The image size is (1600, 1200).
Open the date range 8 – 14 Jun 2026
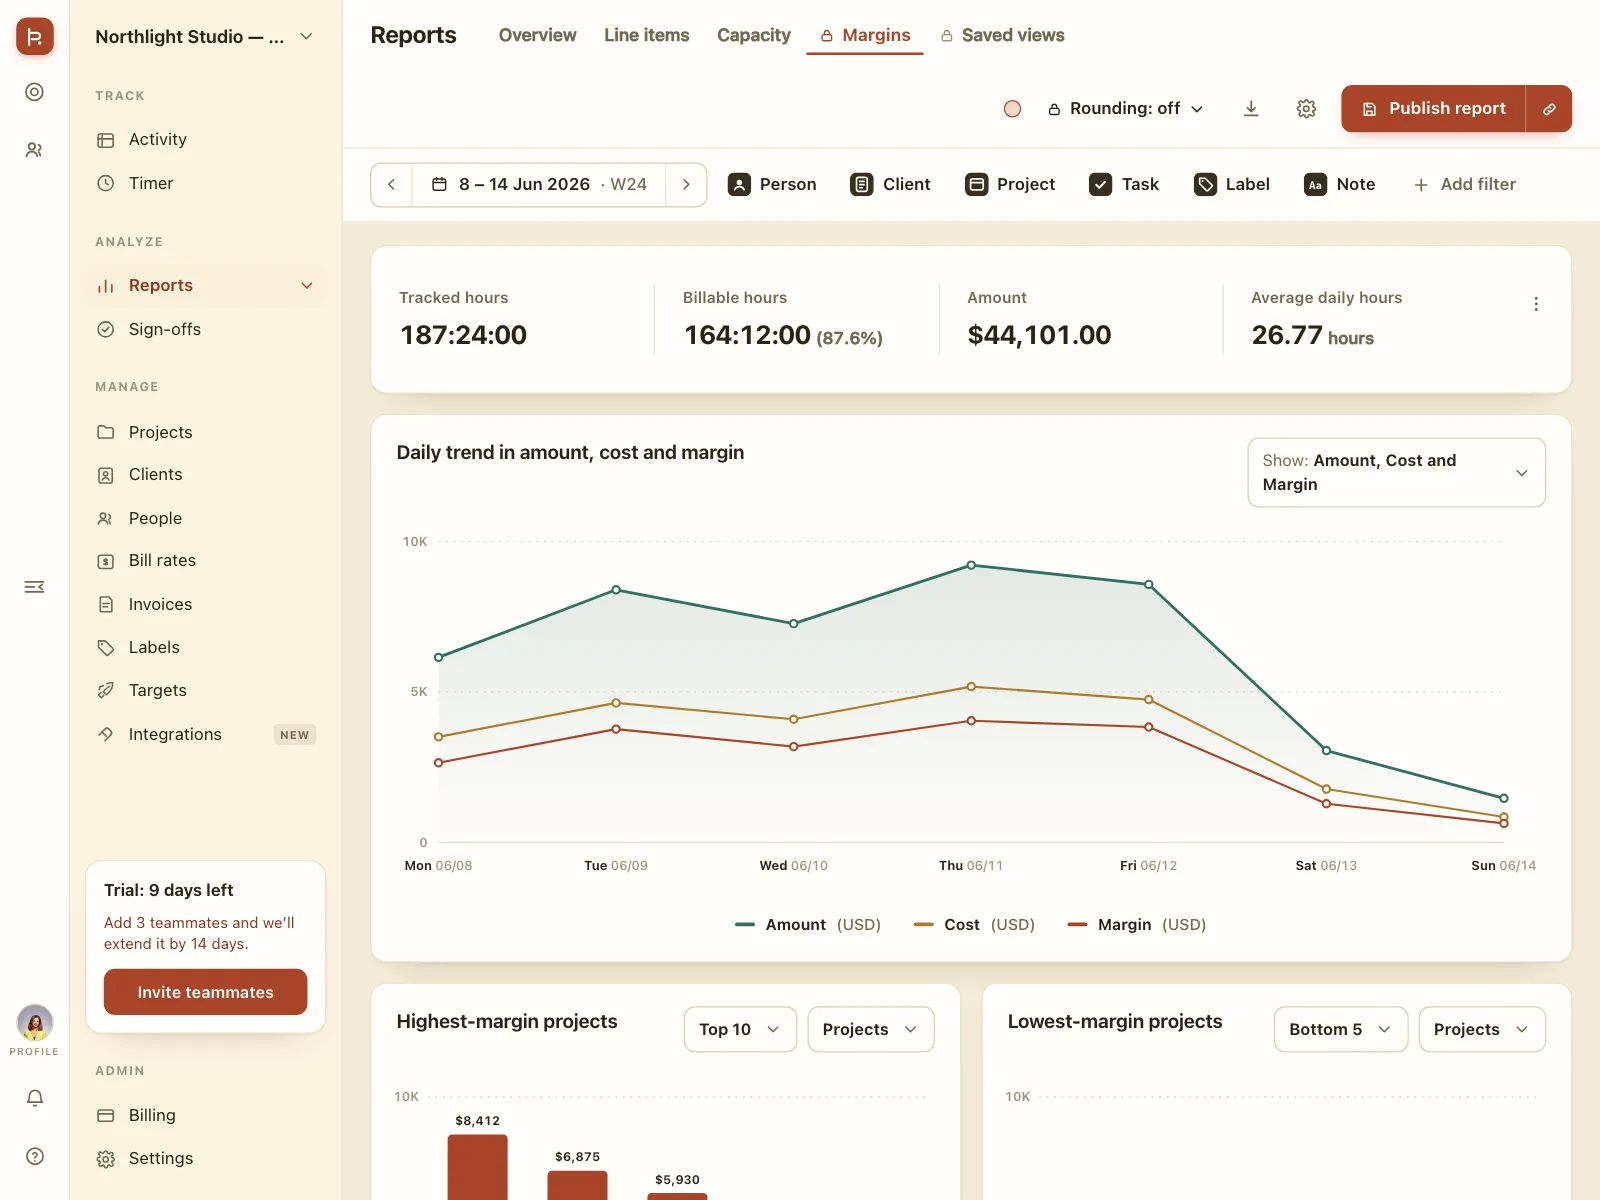point(539,185)
